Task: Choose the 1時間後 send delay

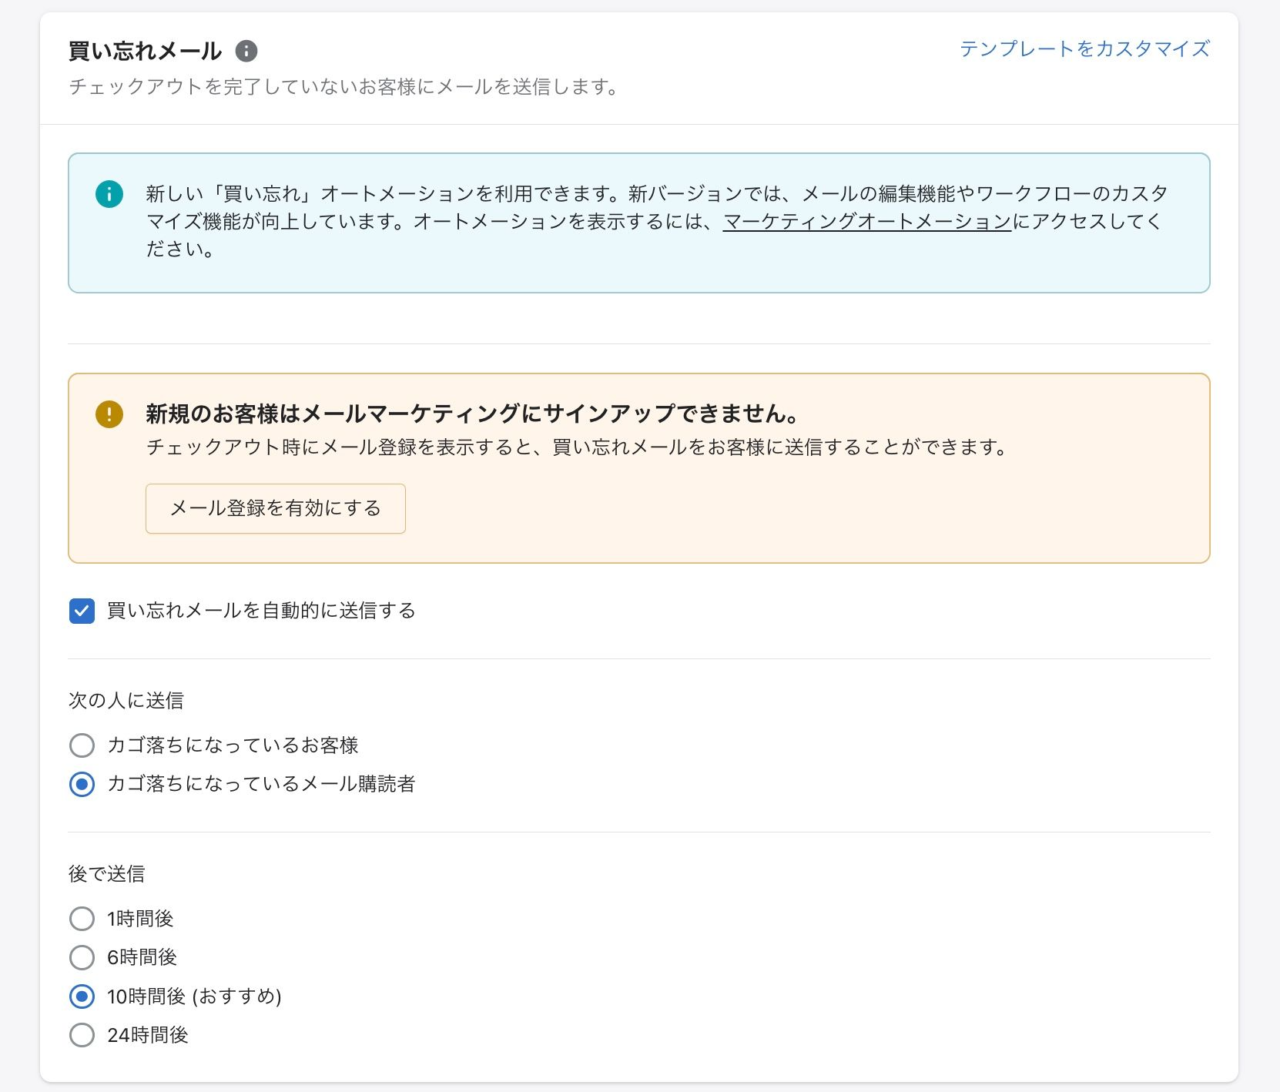Action: click(x=82, y=918)
